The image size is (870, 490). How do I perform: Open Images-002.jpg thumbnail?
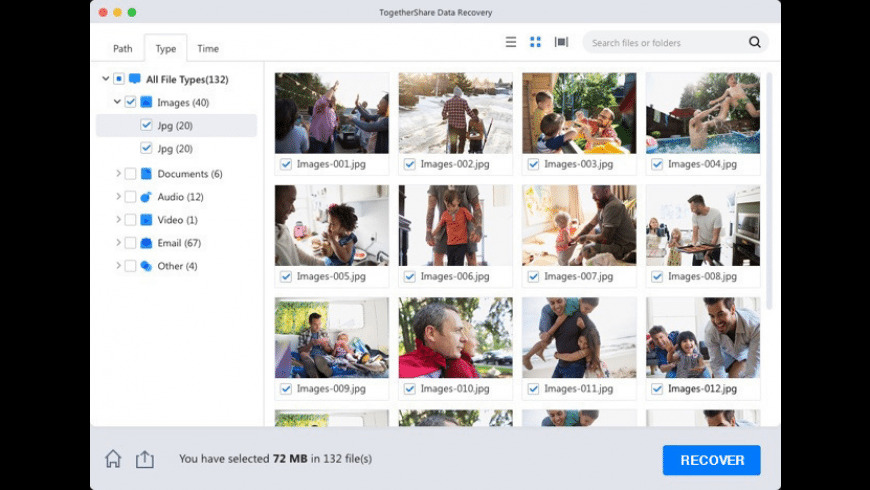456,113
